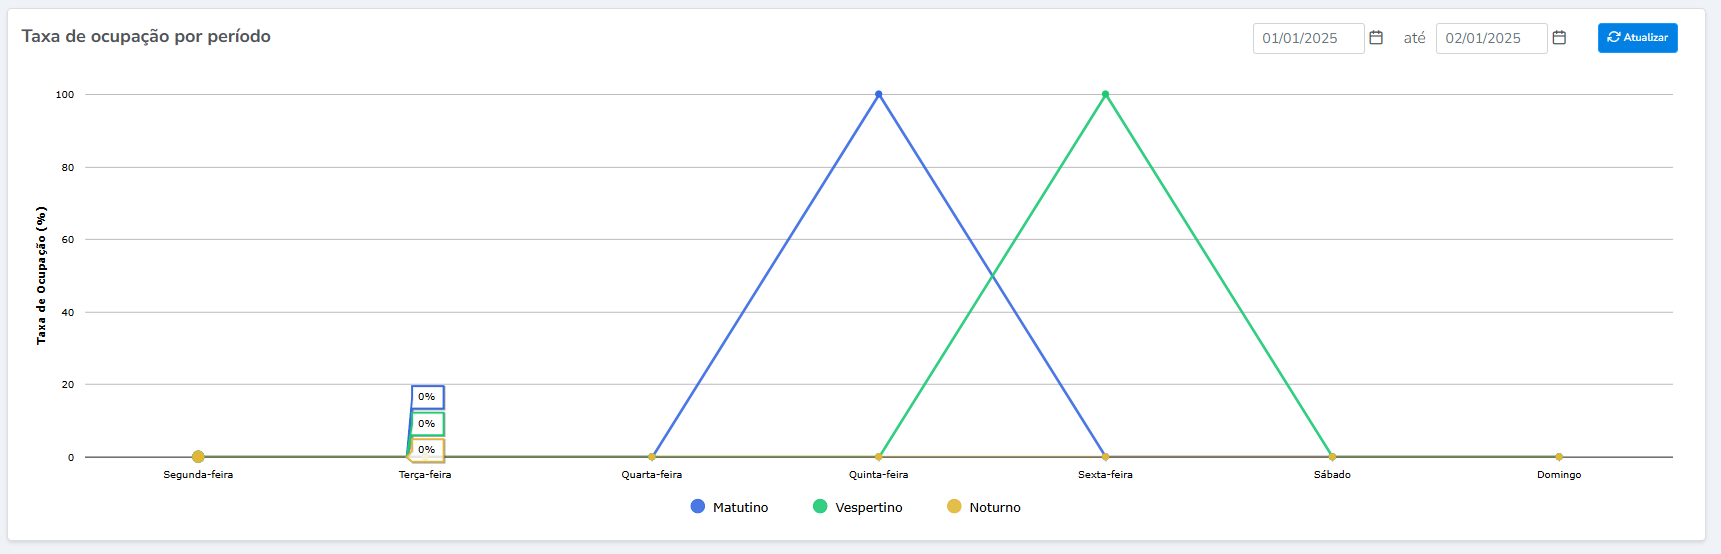Screen dimensions: 1721x554
Task: Click the Atualizar refresh button
Action: [x=1637, y=38]
